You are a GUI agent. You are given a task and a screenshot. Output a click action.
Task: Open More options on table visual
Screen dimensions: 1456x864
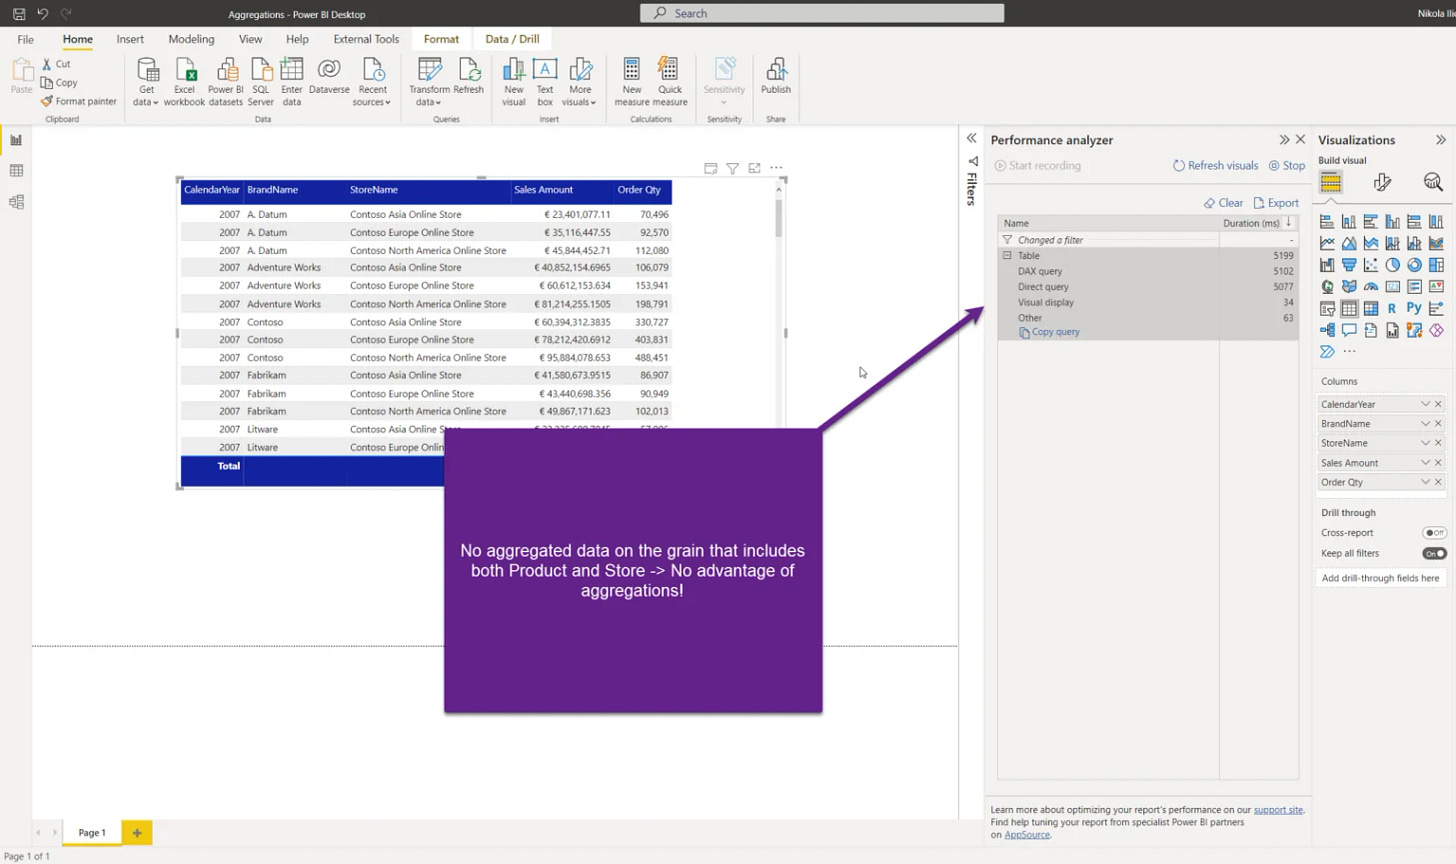click(777, 169)
